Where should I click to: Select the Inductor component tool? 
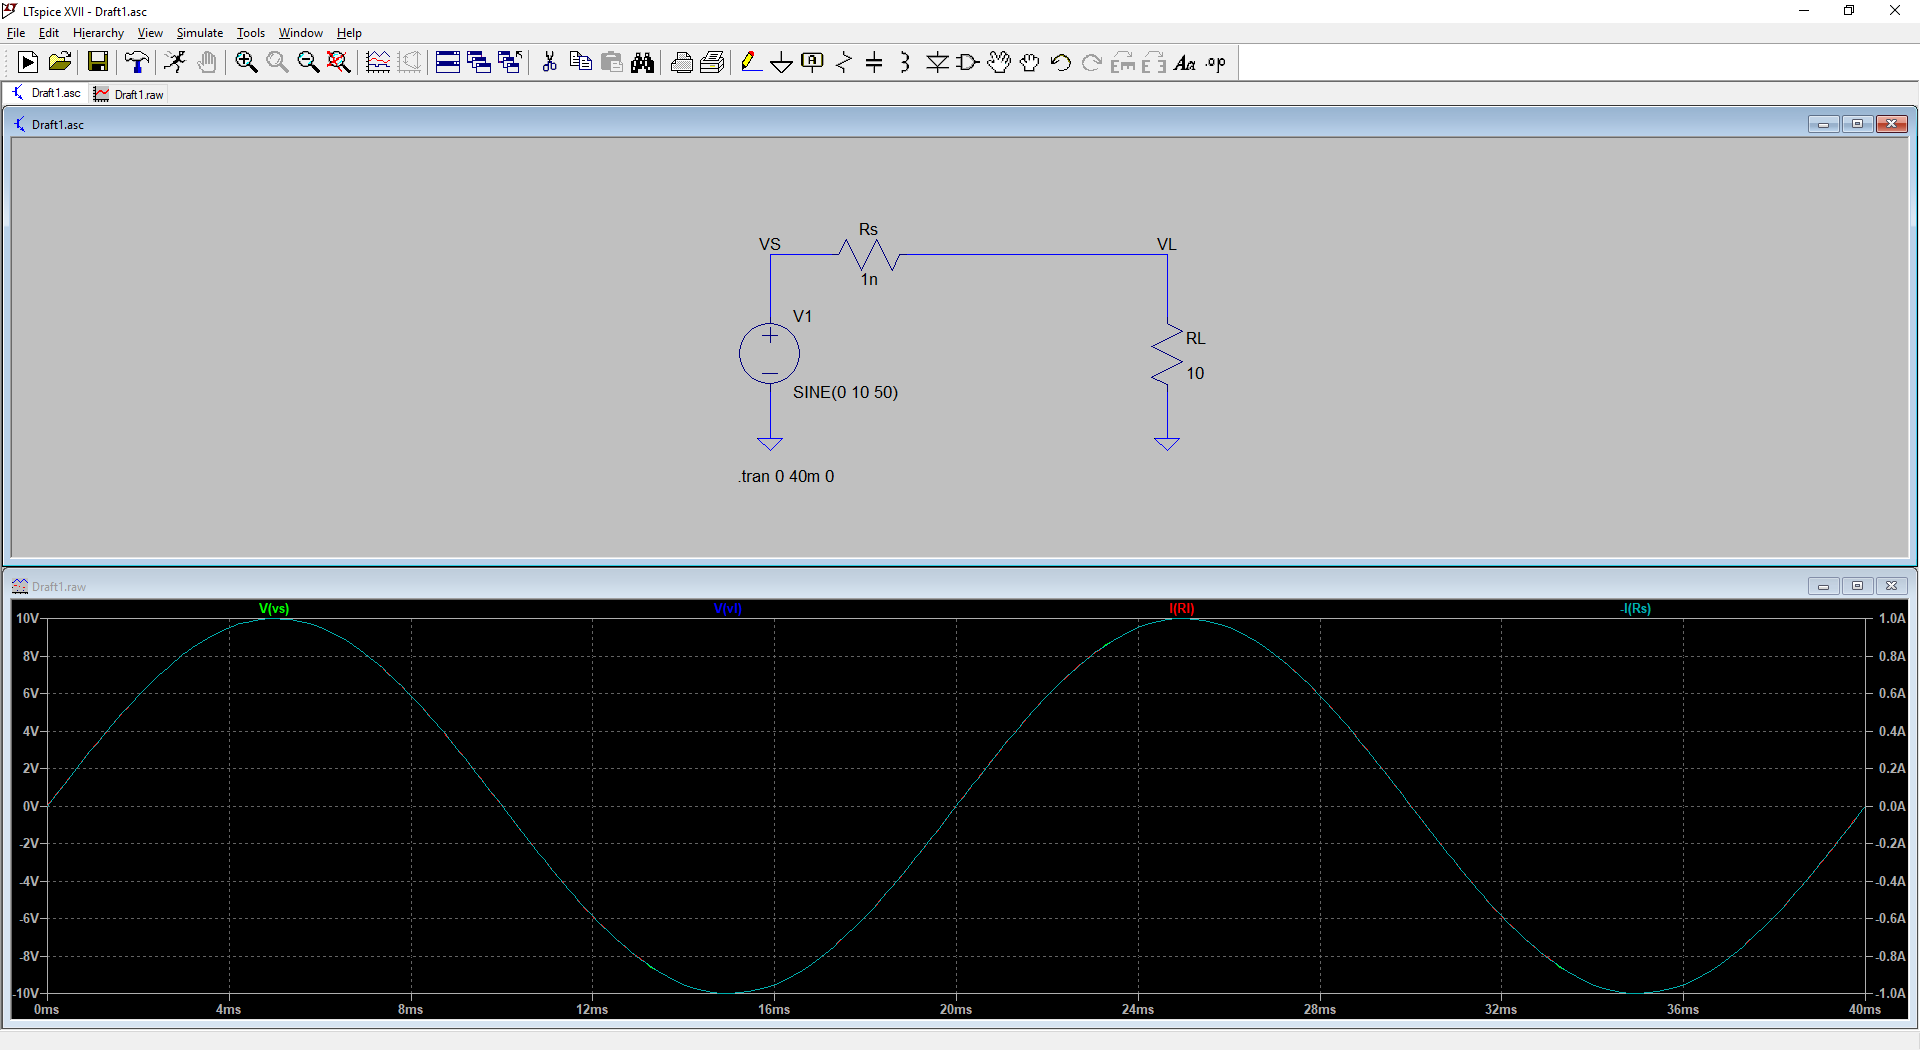[x=905, y=63]
